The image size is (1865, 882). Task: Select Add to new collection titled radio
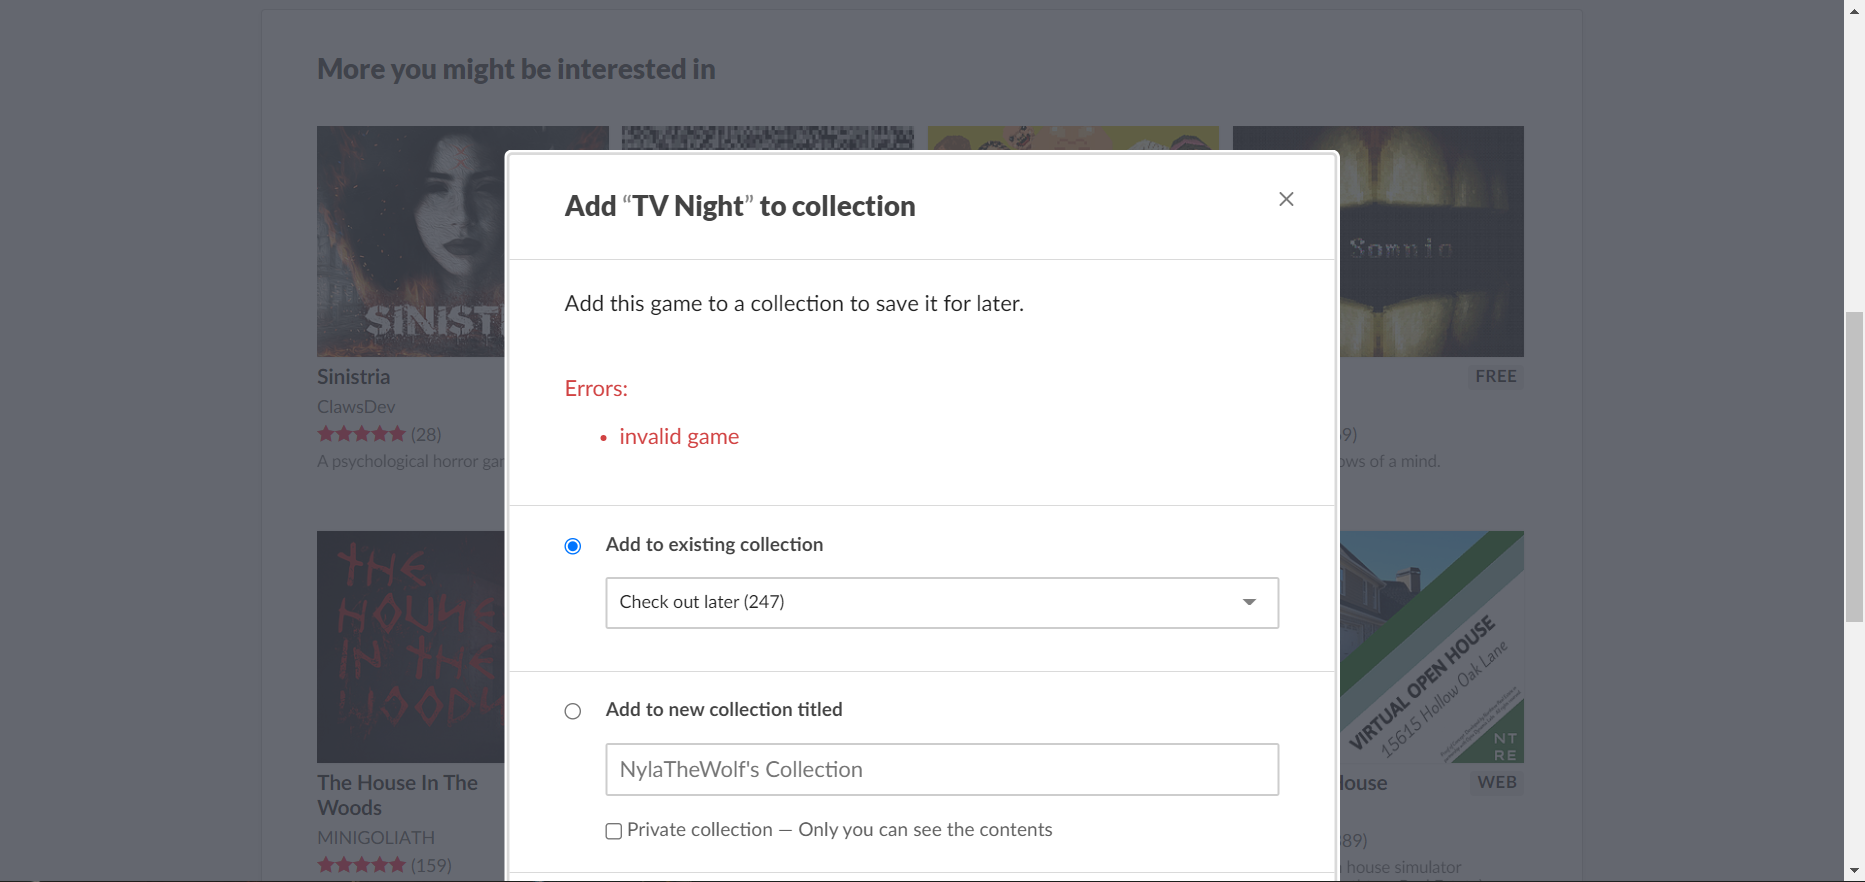pos(573,711)
